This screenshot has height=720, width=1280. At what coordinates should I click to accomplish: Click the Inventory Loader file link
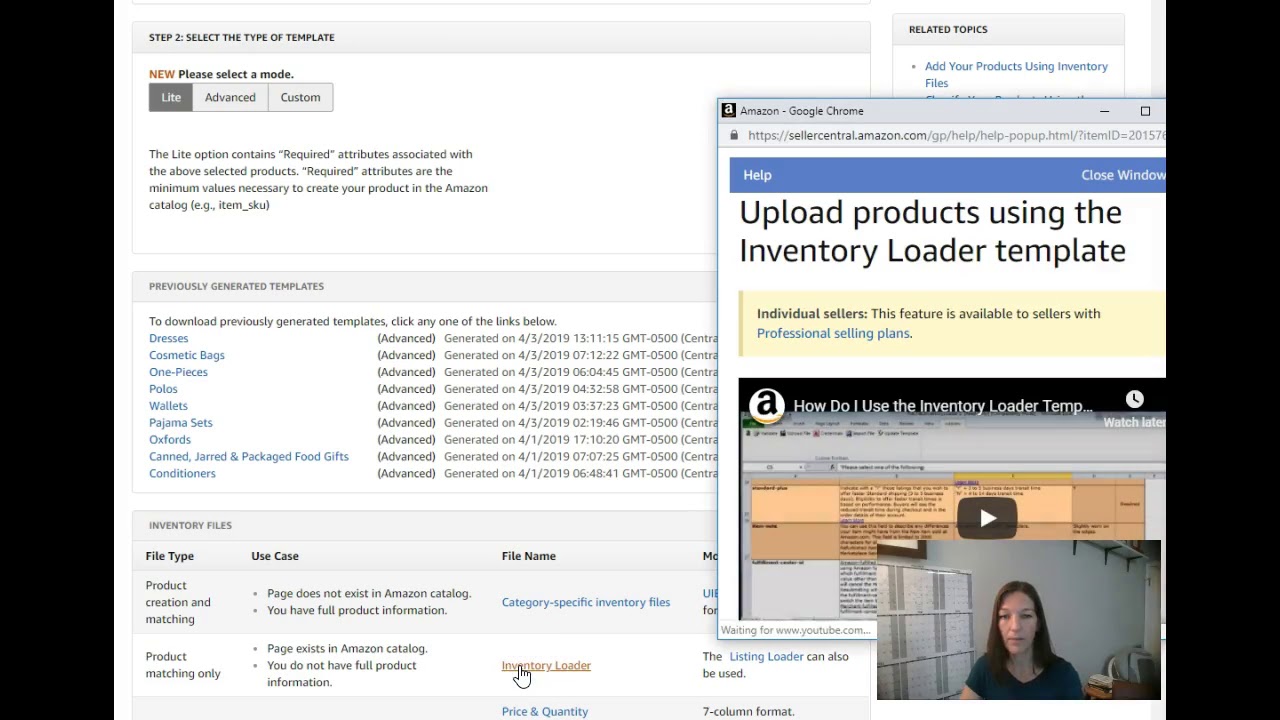click(546, 665)
